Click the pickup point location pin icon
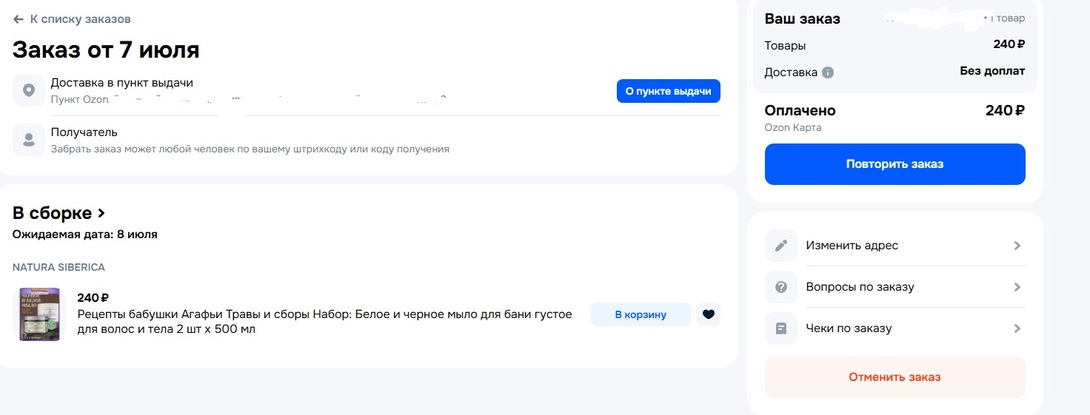 (29, 90)
